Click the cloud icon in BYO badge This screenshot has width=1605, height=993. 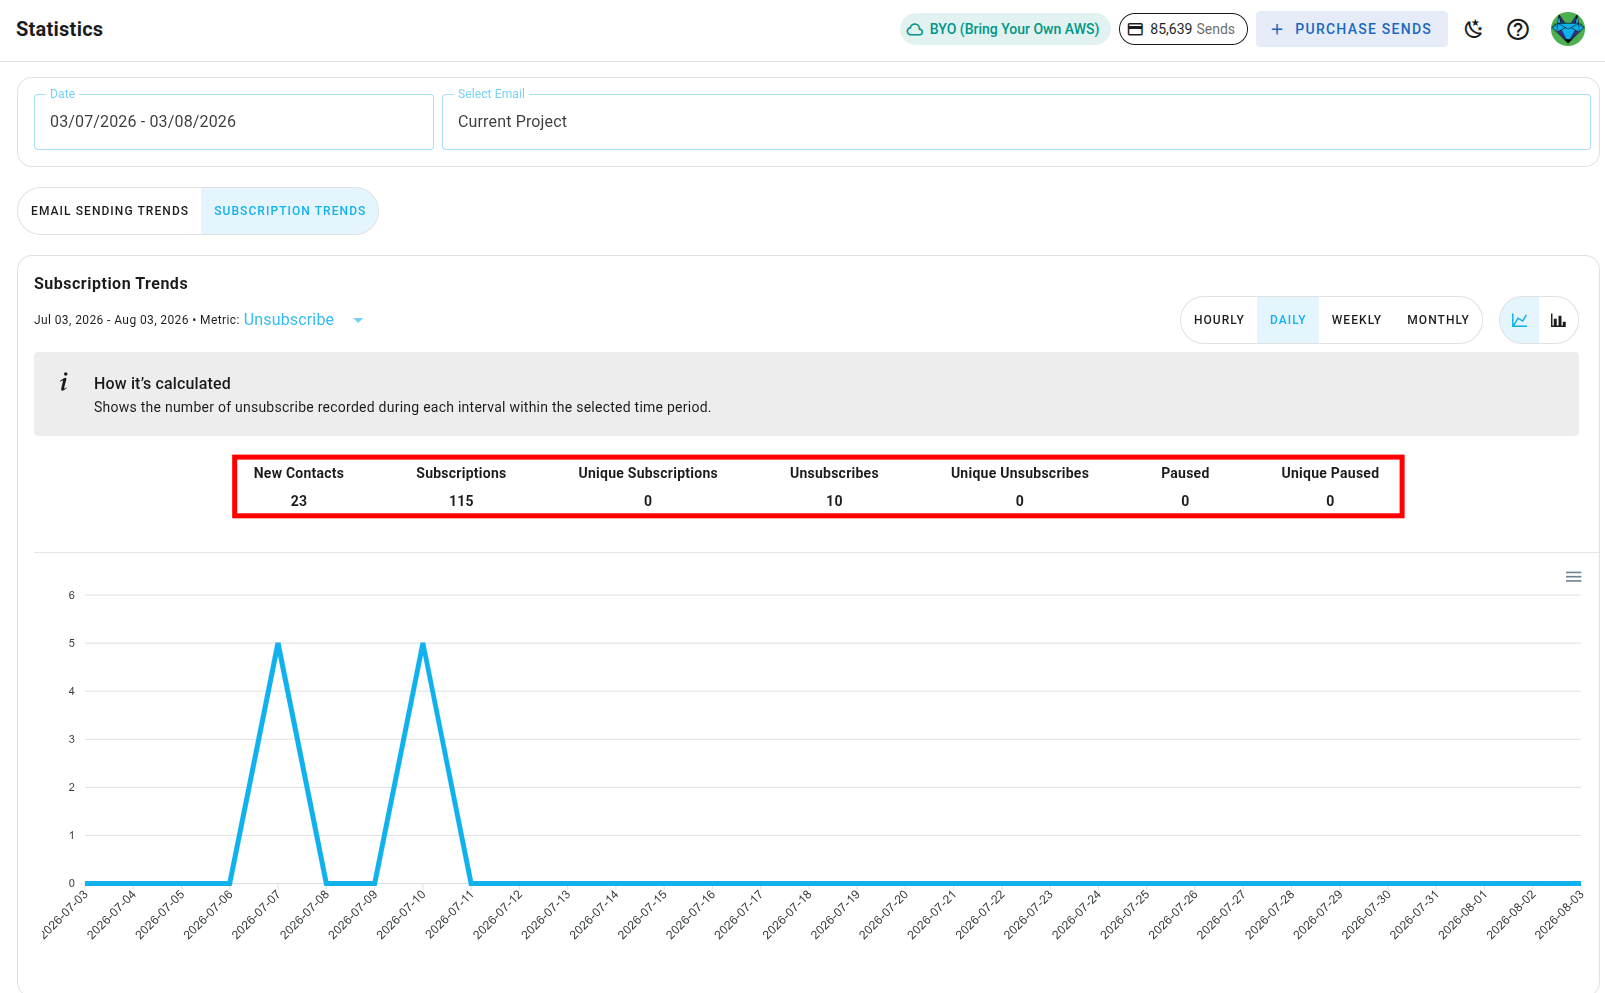click(915, 29)
